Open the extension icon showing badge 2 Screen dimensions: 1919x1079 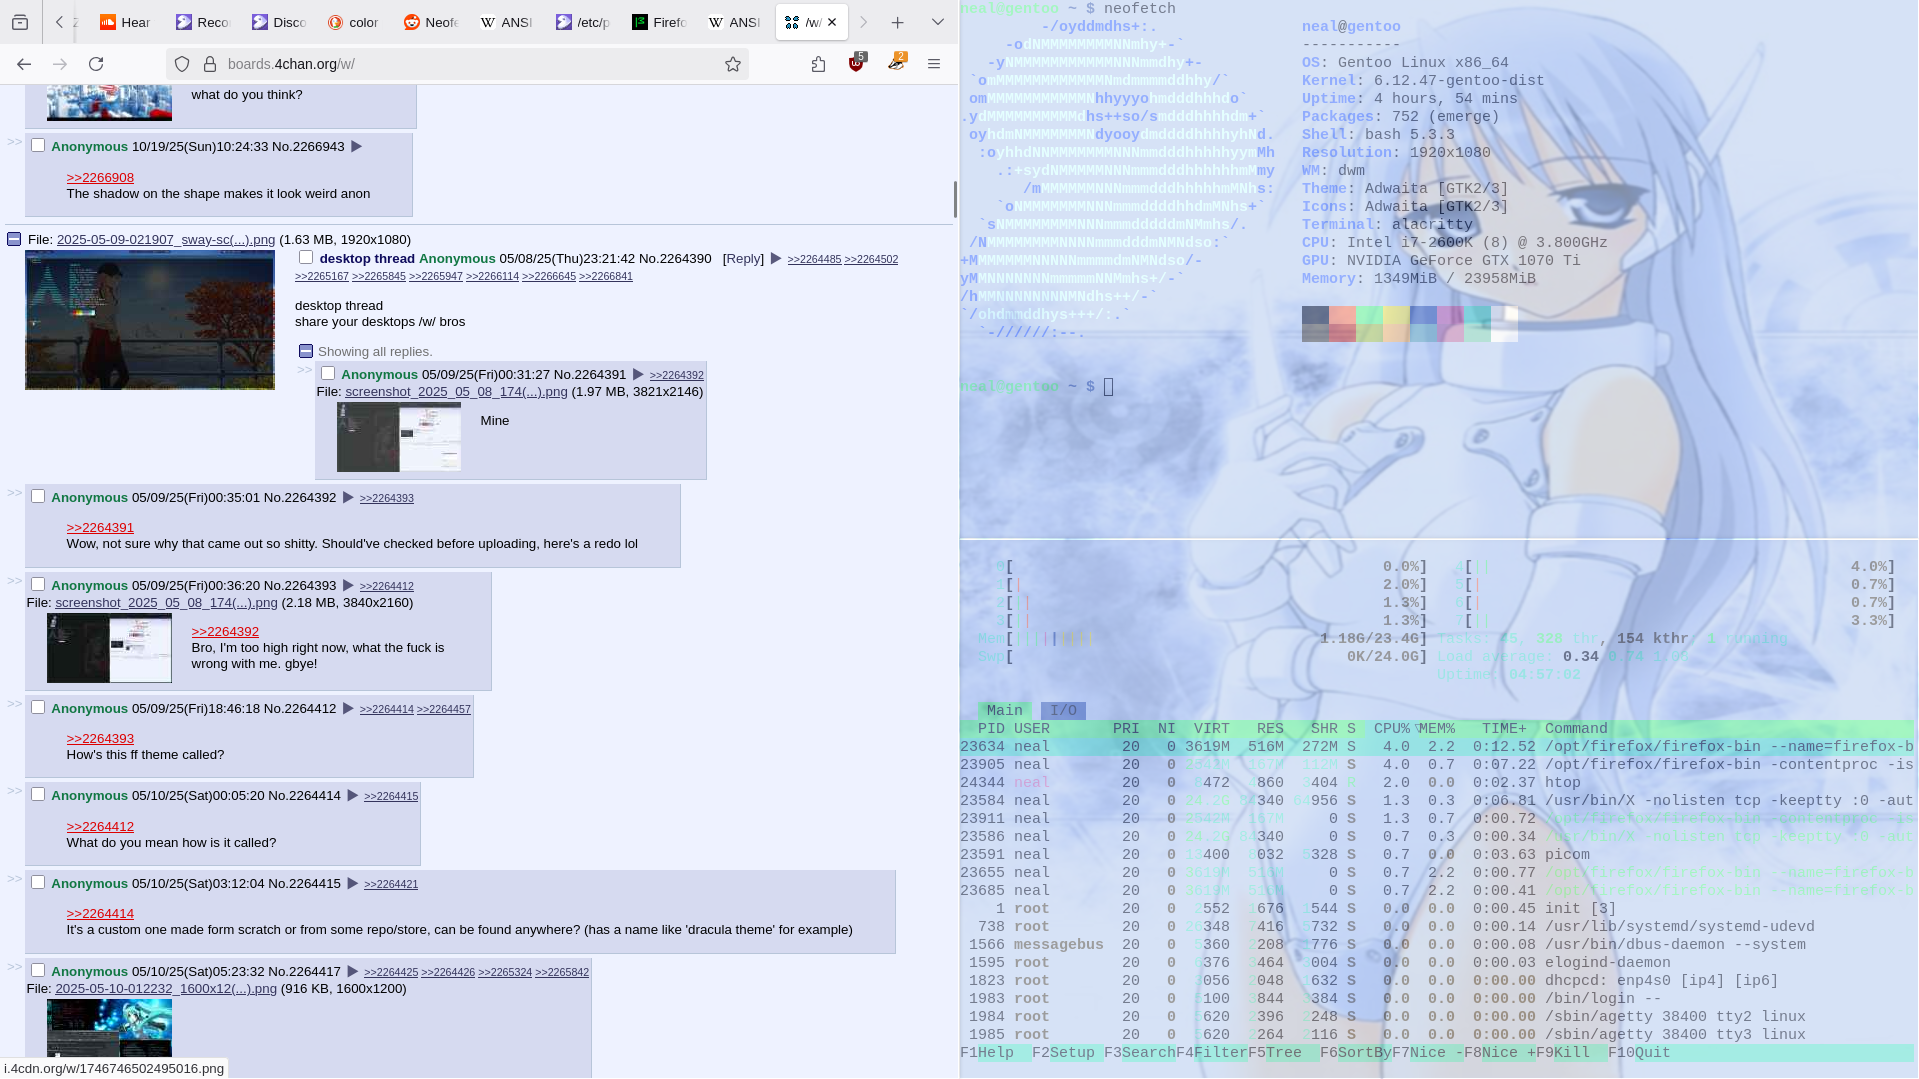click(897, 63)
